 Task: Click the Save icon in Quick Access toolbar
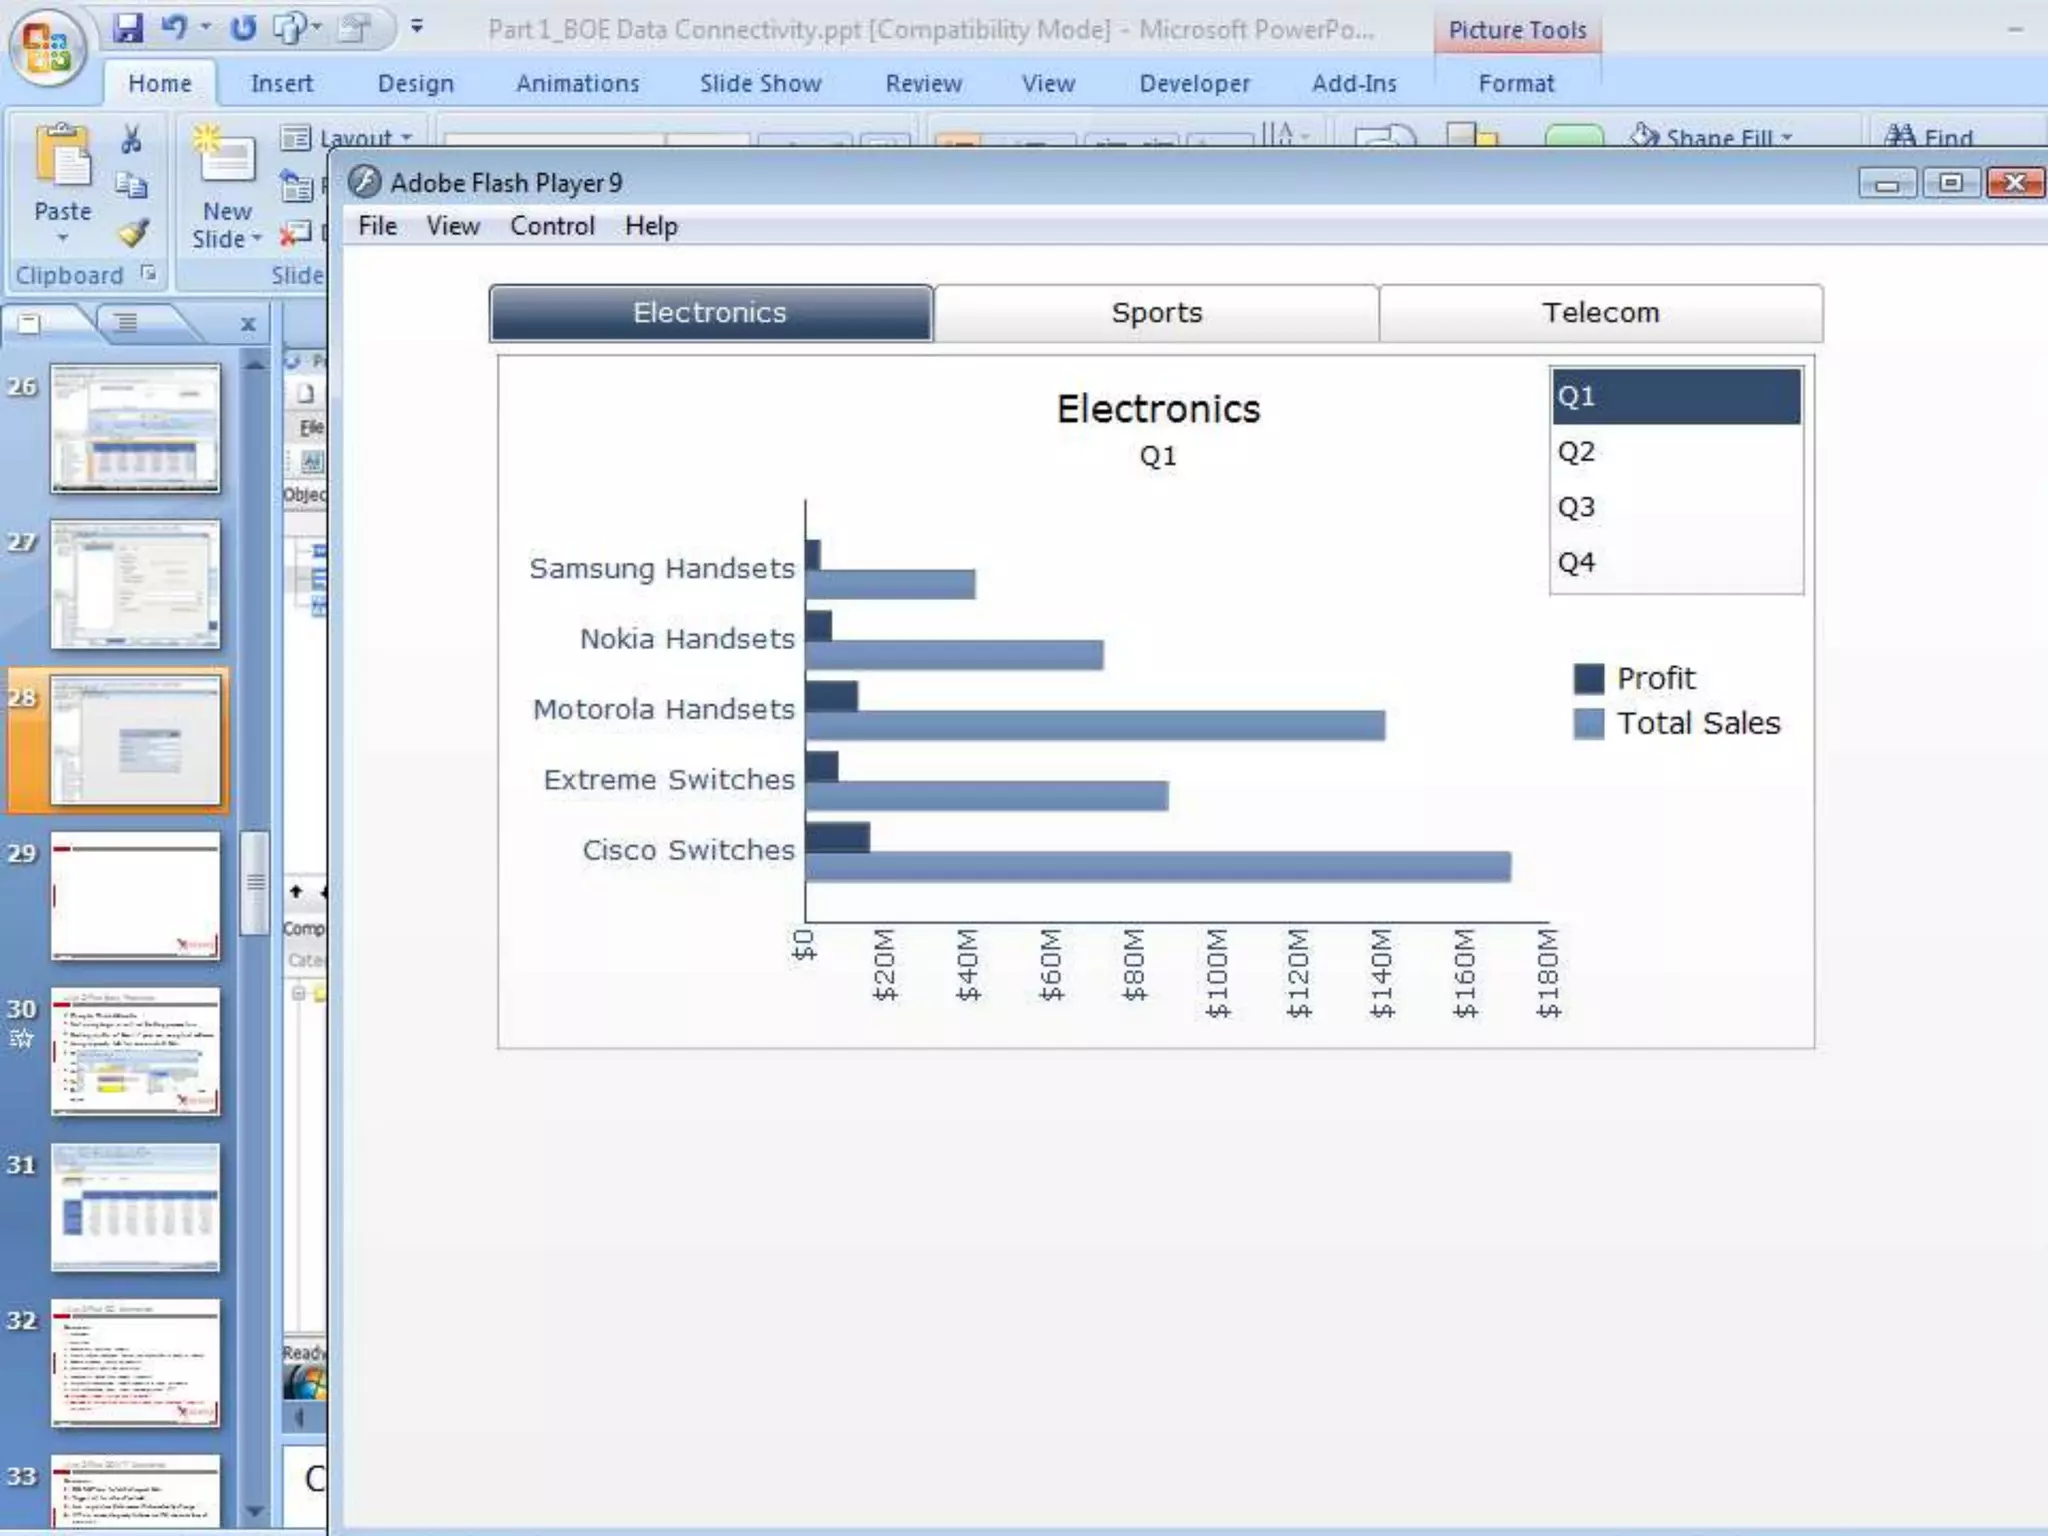click(128, 27)
